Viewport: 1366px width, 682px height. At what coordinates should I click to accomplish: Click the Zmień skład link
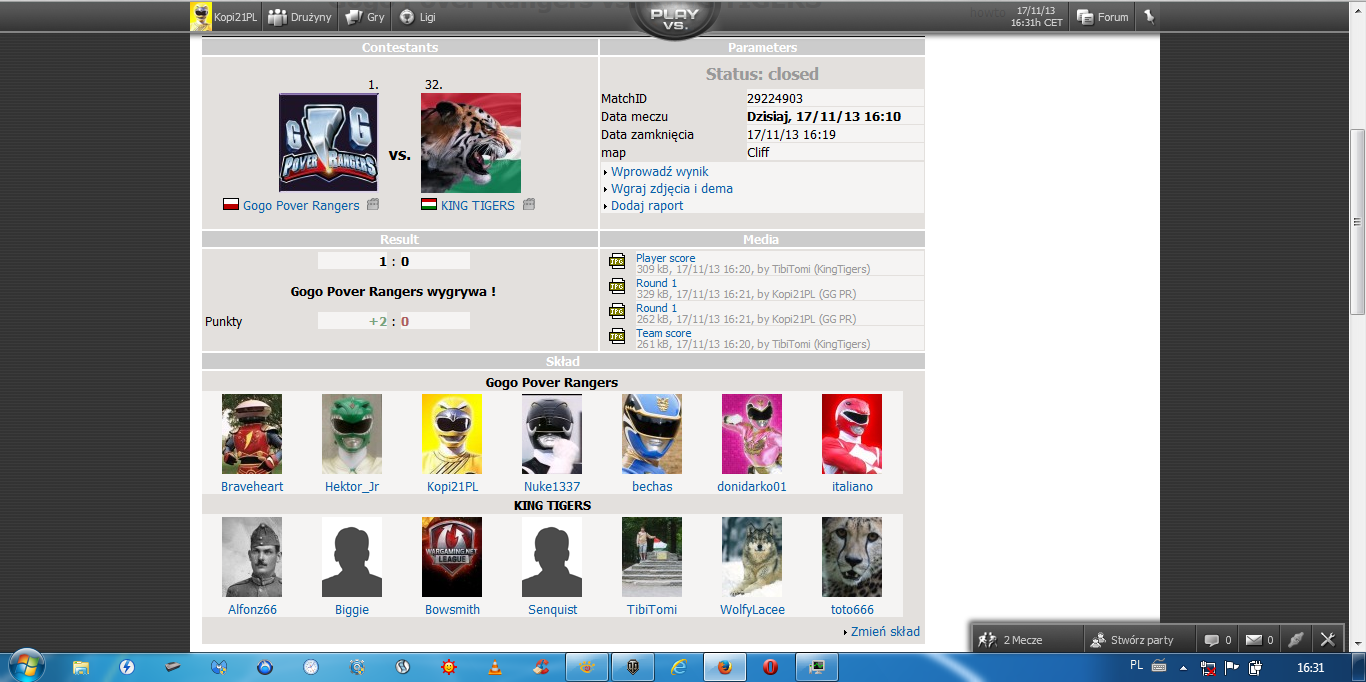[885, 632]
